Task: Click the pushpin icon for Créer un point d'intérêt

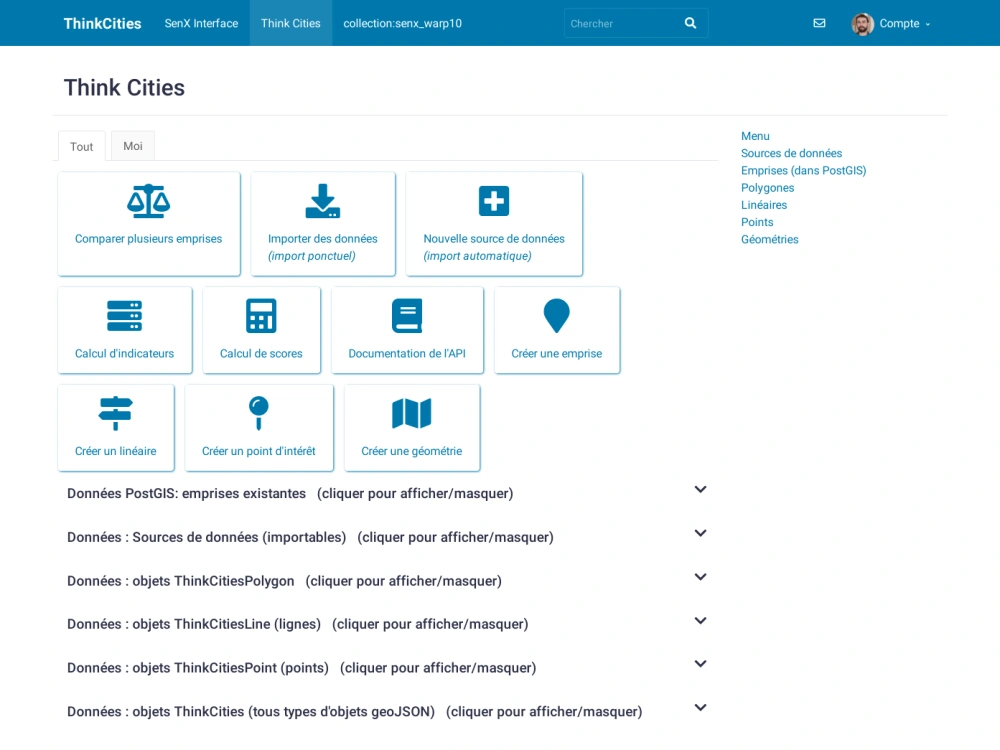Action: (x=258, y=413)
